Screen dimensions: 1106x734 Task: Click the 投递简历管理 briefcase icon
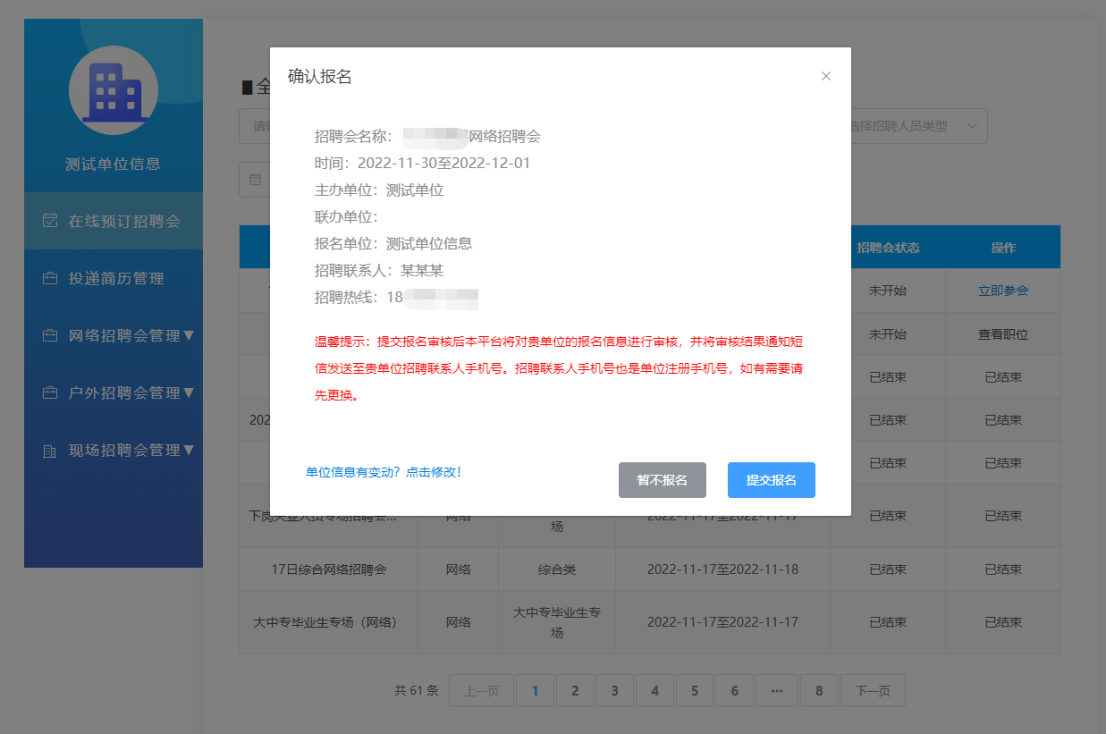pyautogui.click(x=50, y=277)
